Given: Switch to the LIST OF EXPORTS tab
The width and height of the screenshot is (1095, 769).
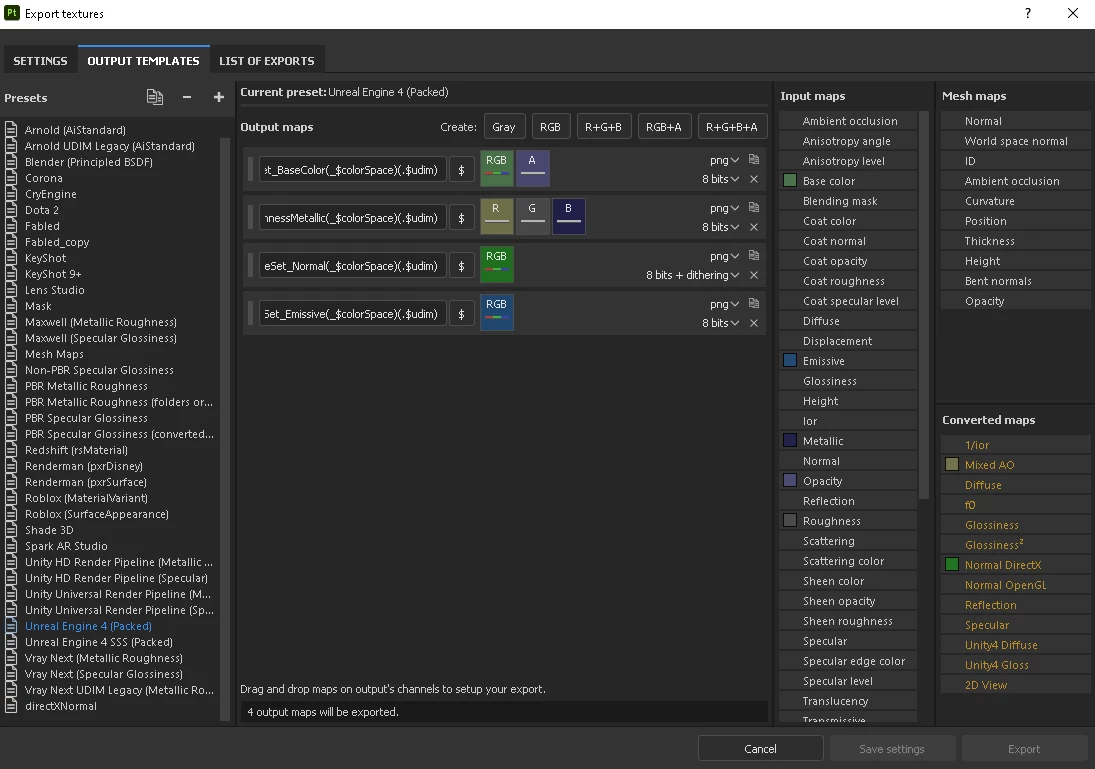Looking at the screenshot, I should pyautogui.click(x=267, y=61).
